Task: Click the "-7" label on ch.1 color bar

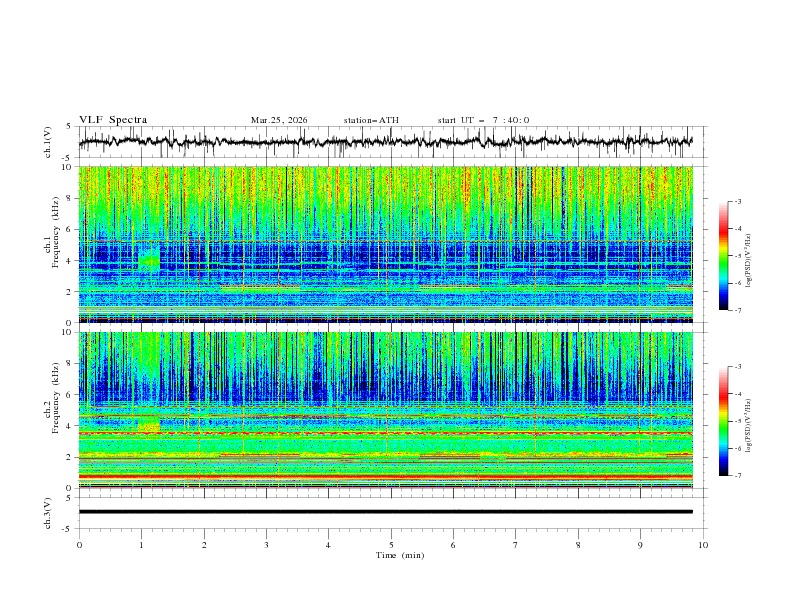Action: click(738, 310)
